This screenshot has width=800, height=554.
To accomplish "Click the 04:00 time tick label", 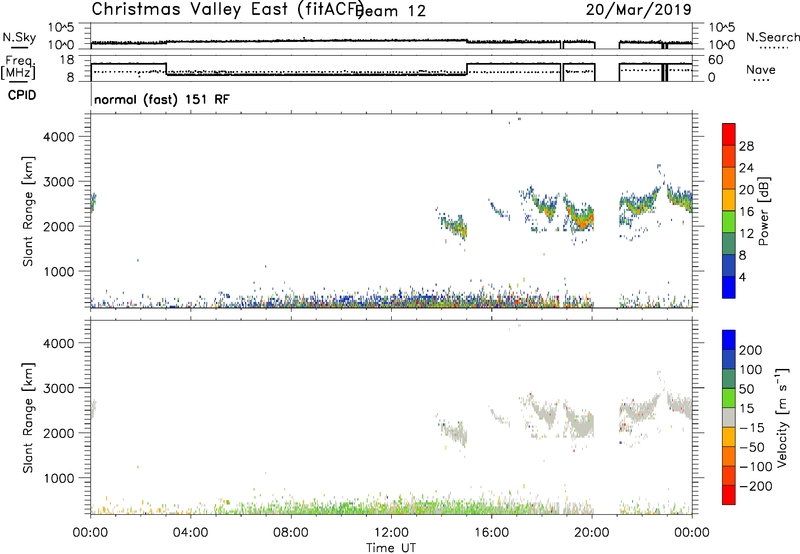I will click(x=190, y=533).
